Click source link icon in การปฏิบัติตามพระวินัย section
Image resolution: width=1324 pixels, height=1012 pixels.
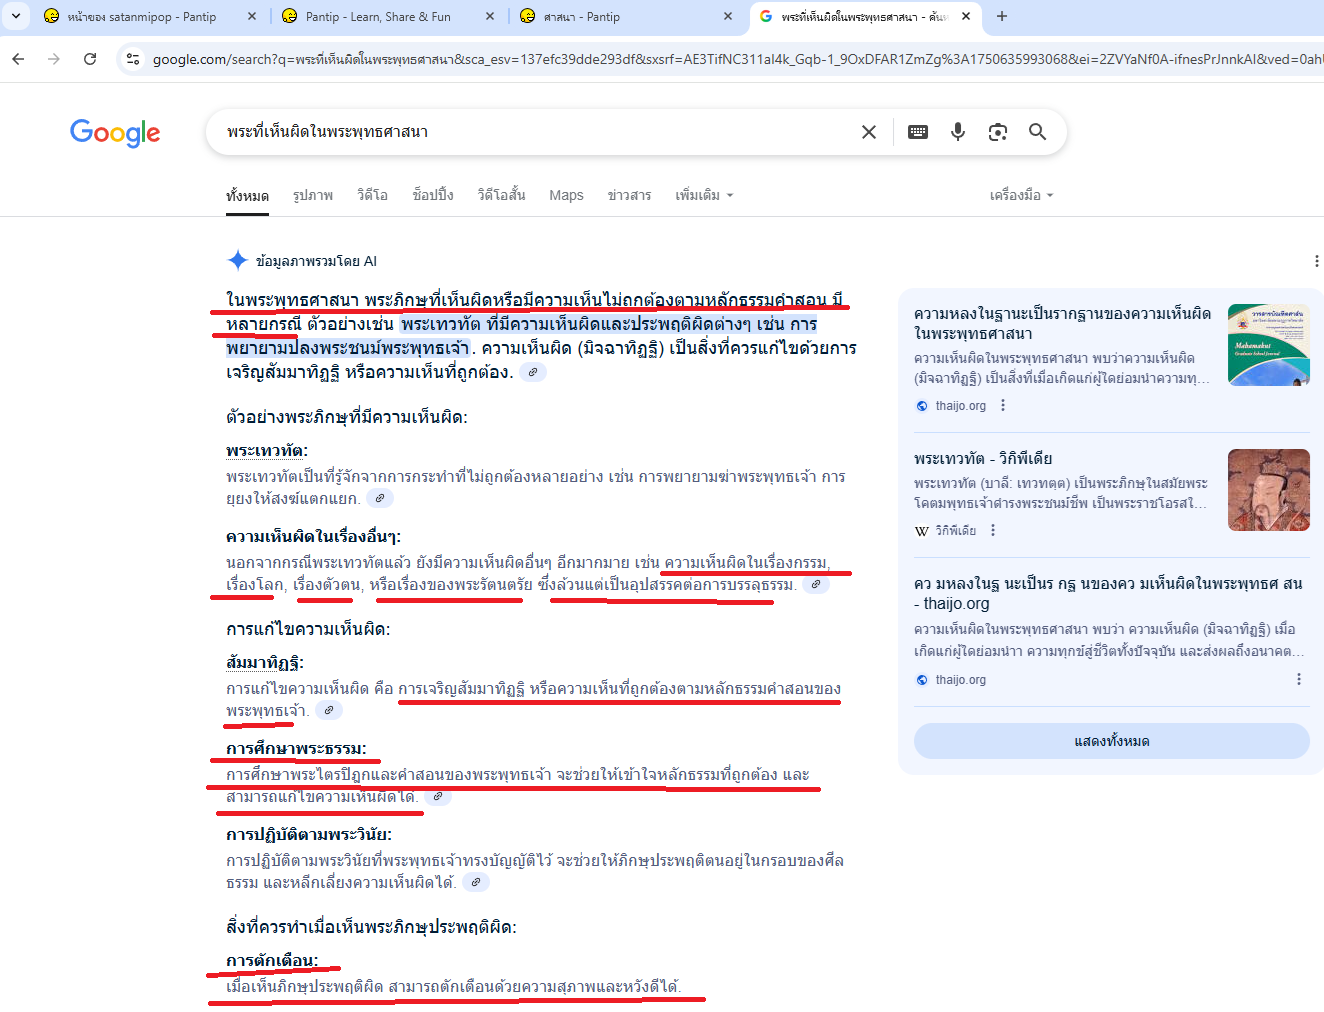click(477, 882)
